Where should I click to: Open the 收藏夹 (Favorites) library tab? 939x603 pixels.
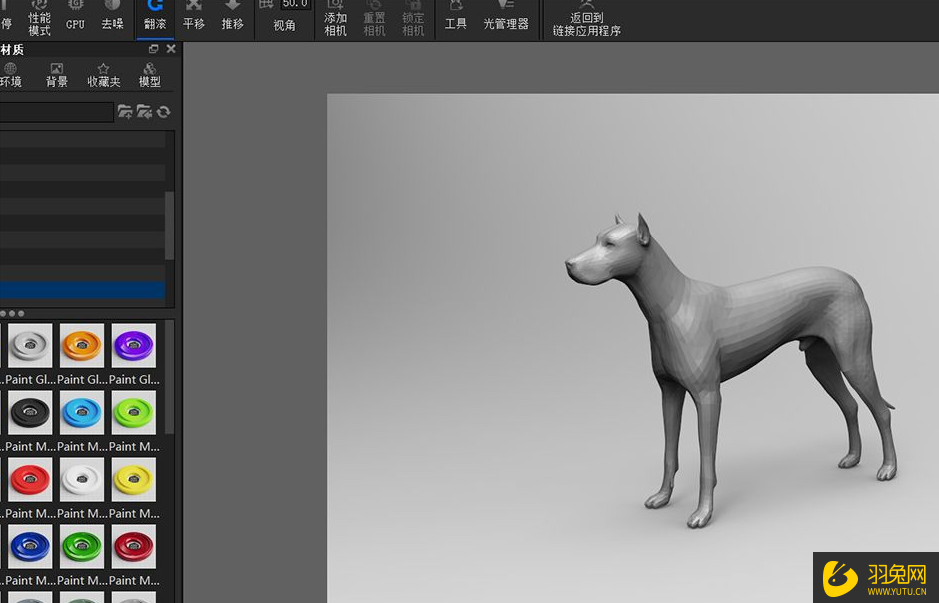tap(103, 75)
